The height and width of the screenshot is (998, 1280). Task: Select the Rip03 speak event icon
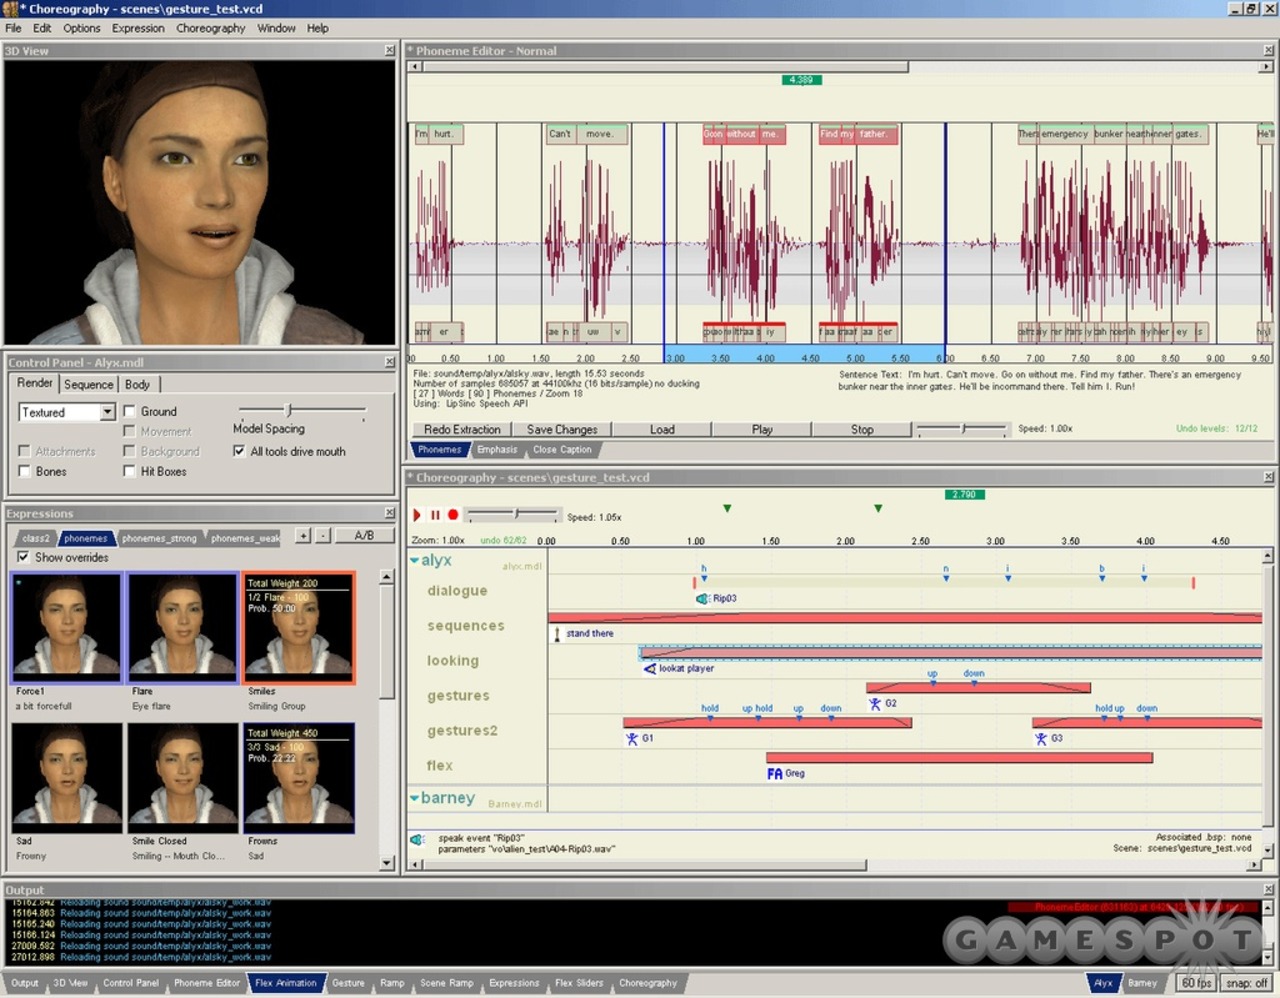pyautogui.click(x=702, y=598)
